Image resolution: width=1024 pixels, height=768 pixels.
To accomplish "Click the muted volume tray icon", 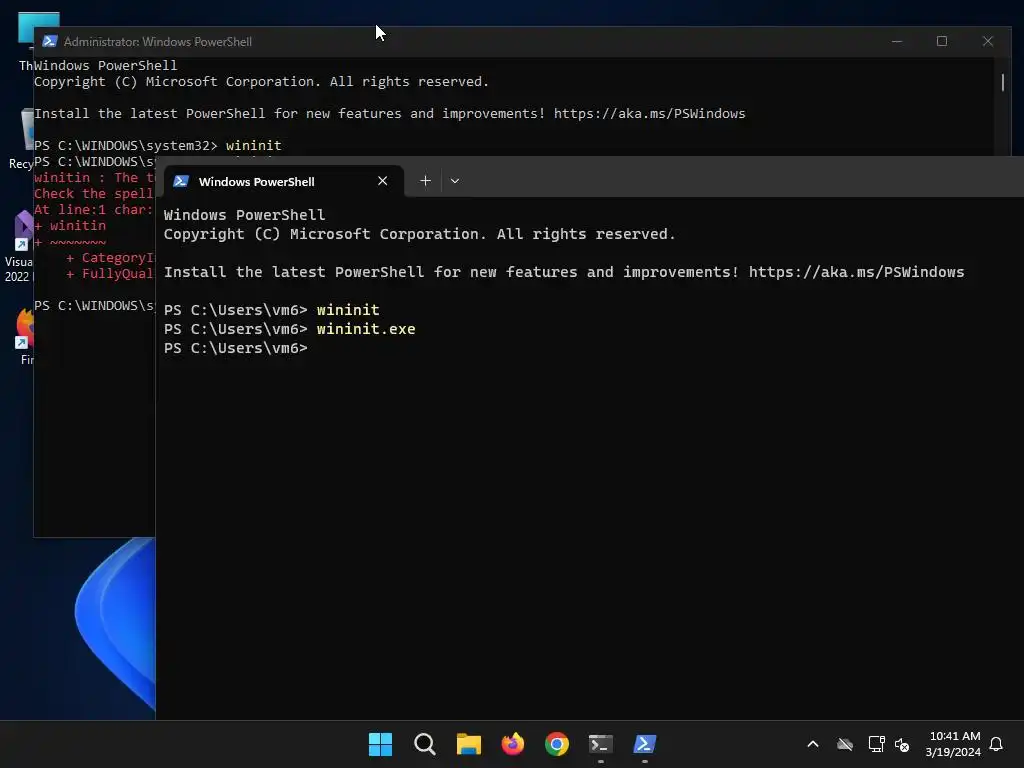I will tap(902, 744).
